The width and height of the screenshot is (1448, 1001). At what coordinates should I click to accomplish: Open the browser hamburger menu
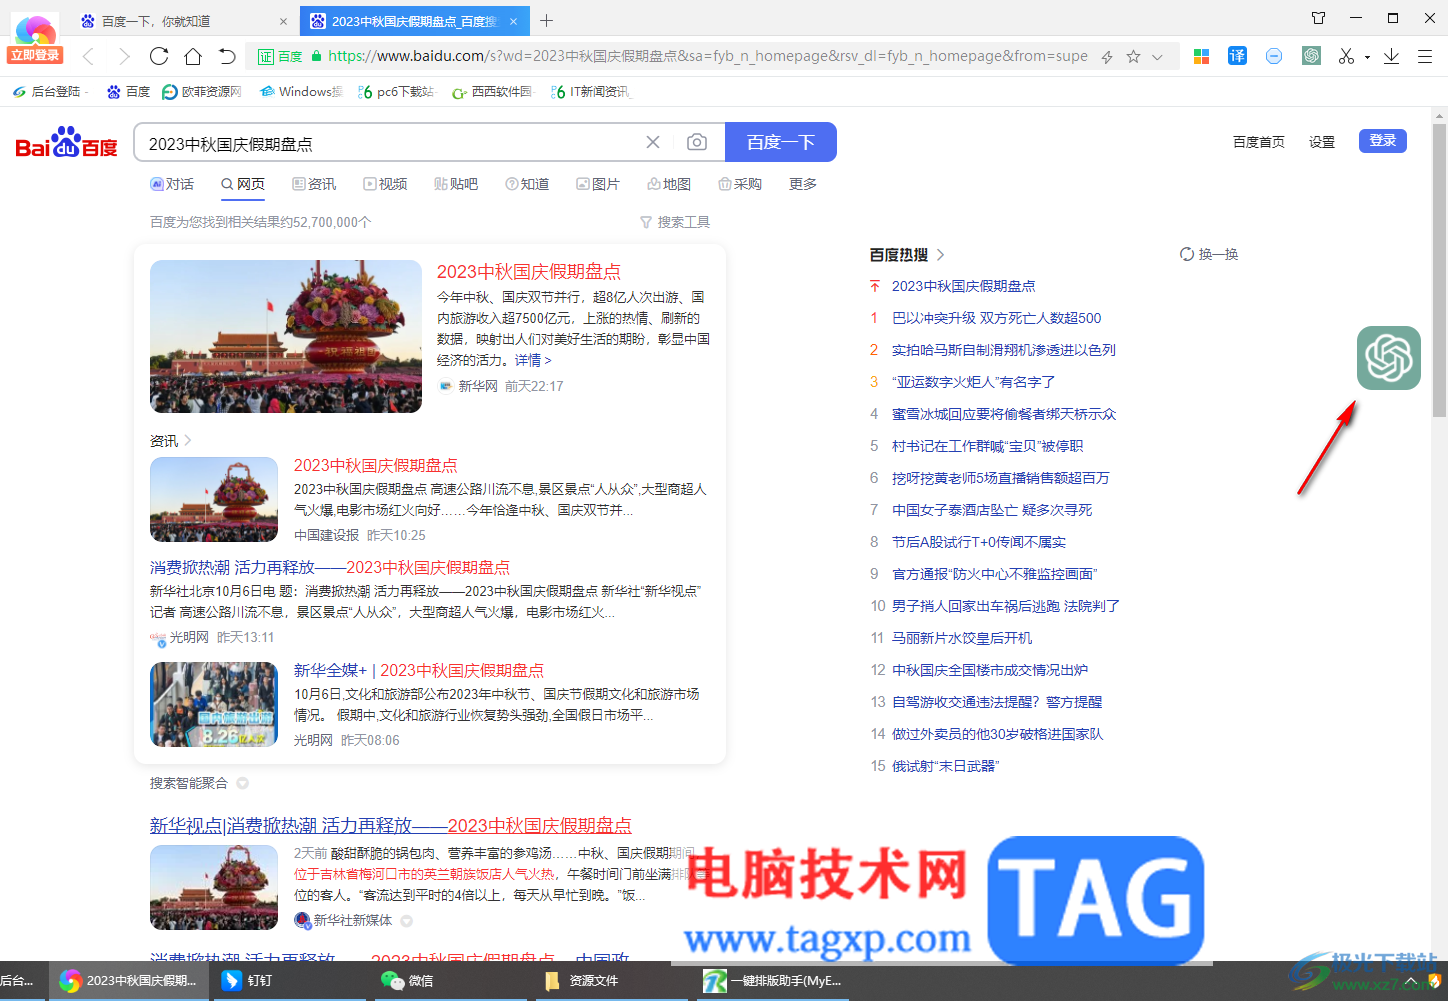[1425, 56]
